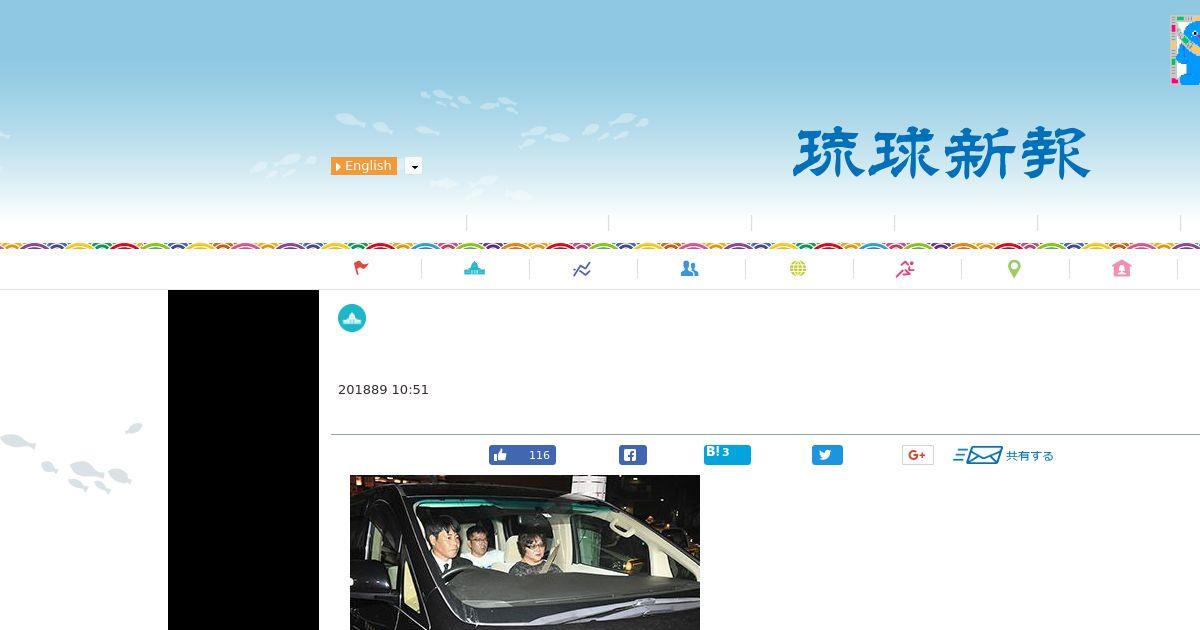Image resolution: width=1200 pixels, height=630 pixels.
Task: Share via Google Plus button
Action: coord(918,455)
